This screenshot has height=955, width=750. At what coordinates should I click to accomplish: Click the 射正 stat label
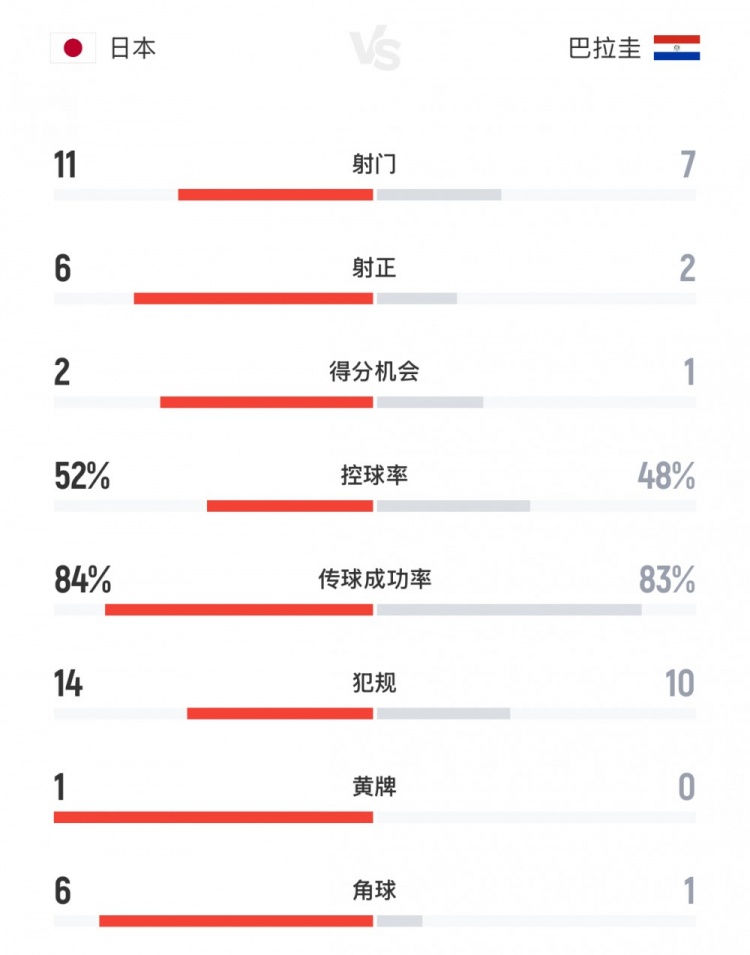(374, 268)
